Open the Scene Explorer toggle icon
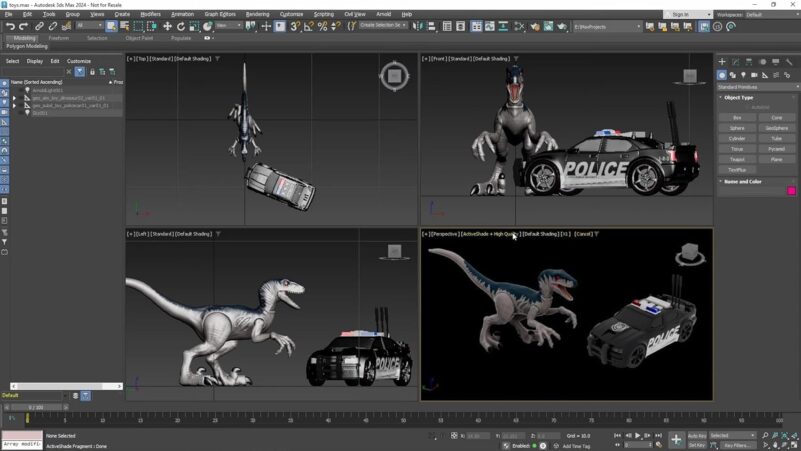801x451 pixels. tap(447, 26)
